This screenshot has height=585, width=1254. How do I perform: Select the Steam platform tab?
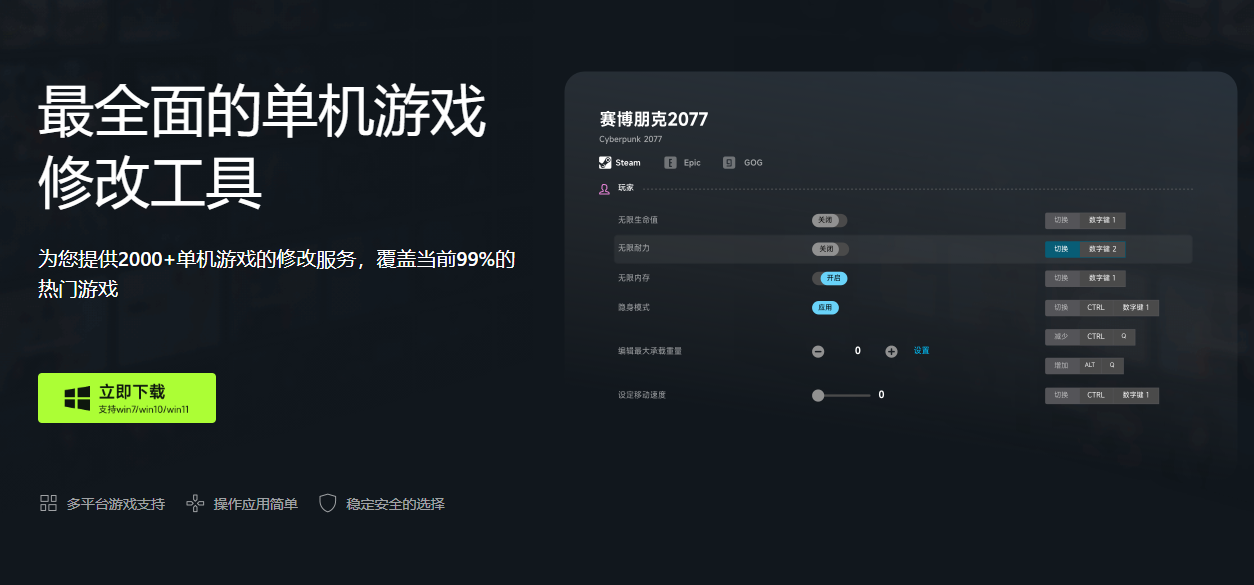[x=620, y=163]
